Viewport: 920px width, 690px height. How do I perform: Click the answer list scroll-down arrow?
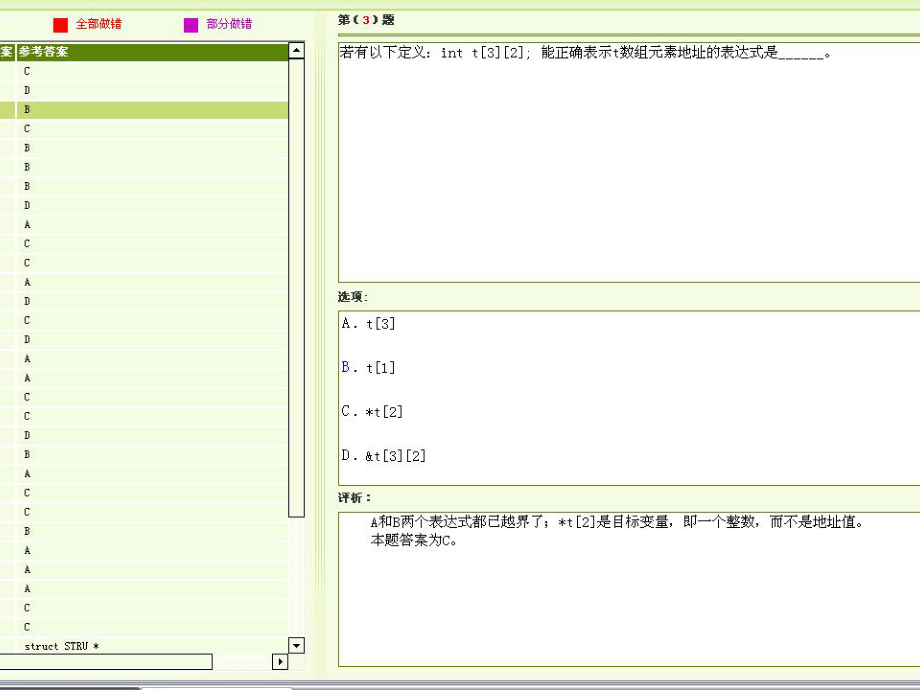[x=297, y=645]
